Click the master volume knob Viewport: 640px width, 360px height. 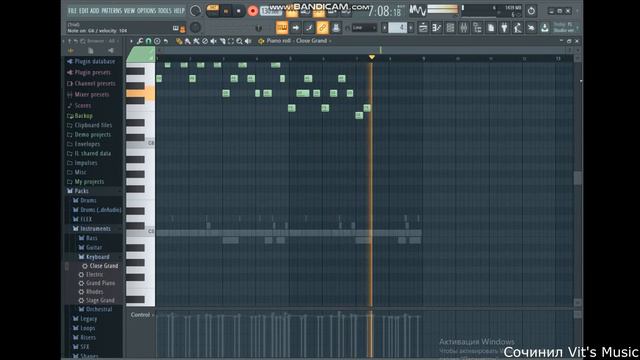click(196, 11)
